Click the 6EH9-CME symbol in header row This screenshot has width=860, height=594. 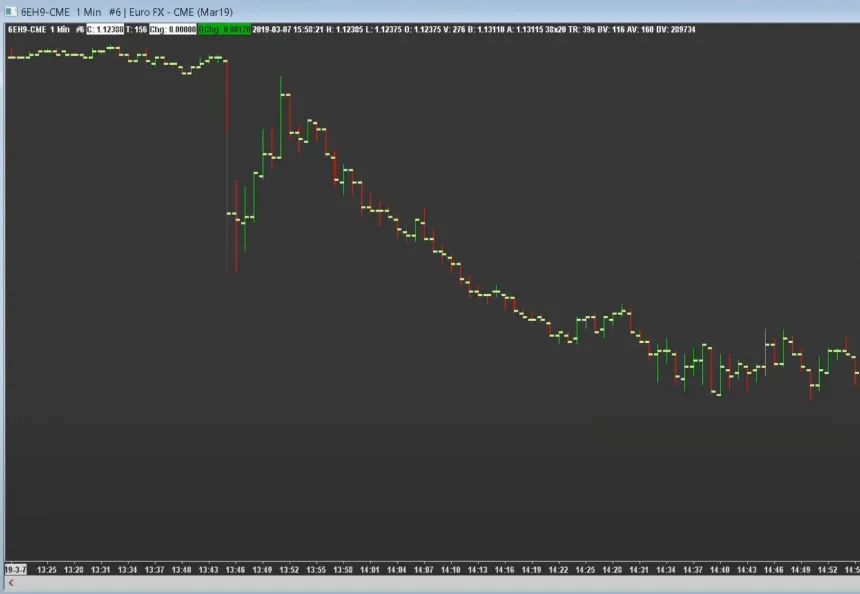click(25, 30)
